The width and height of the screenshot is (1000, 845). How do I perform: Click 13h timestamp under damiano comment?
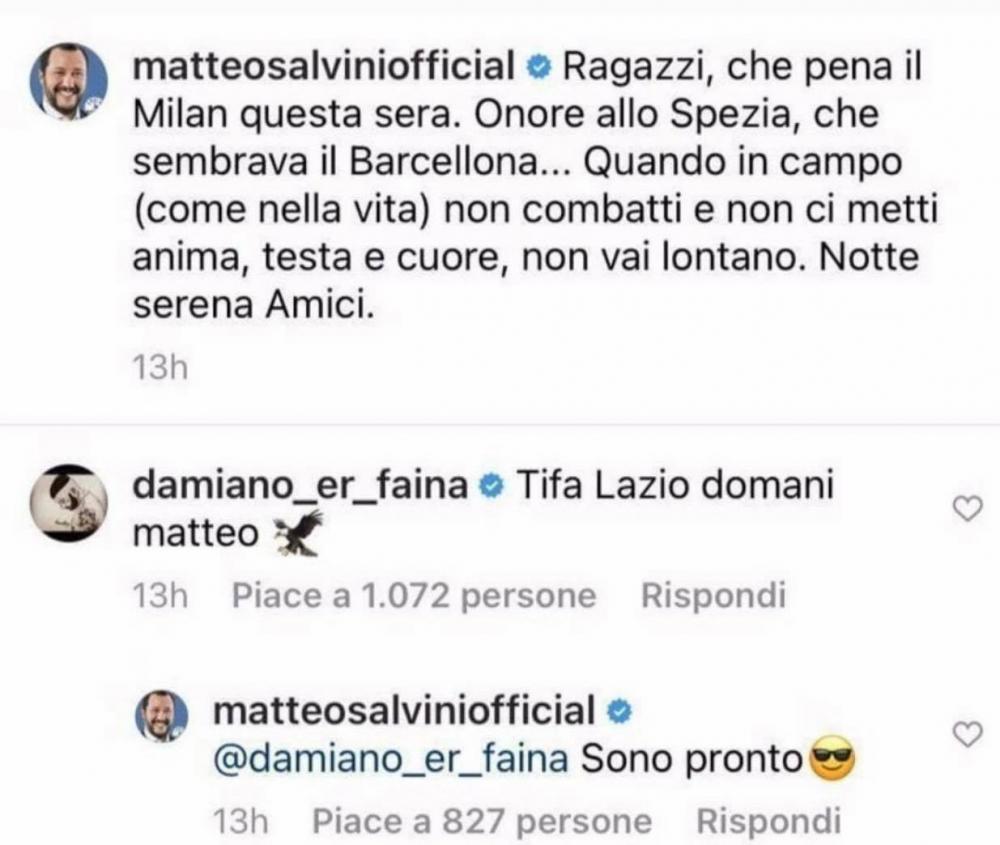click(160, 596)
